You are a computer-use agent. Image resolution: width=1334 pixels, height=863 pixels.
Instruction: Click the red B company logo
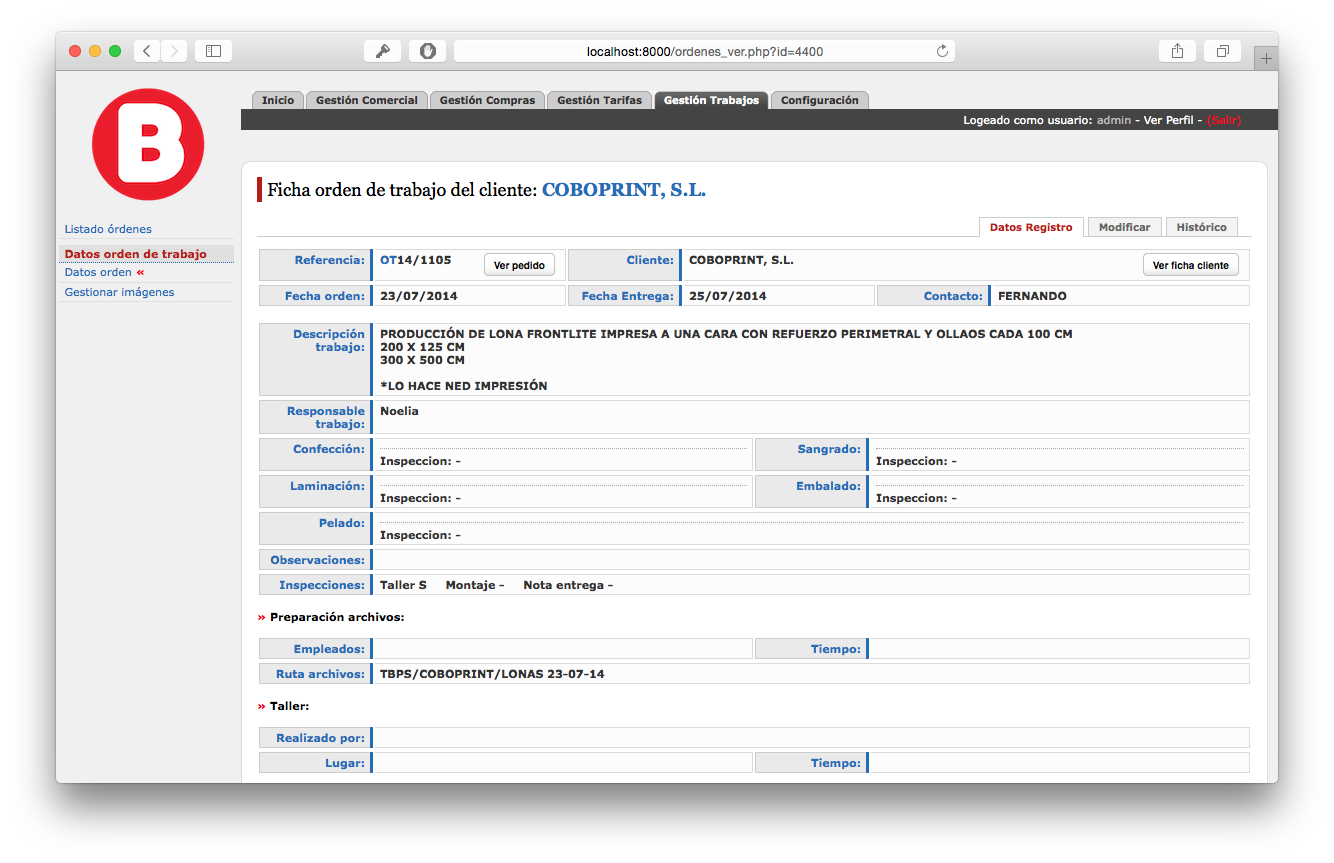(x=148, y=144)
